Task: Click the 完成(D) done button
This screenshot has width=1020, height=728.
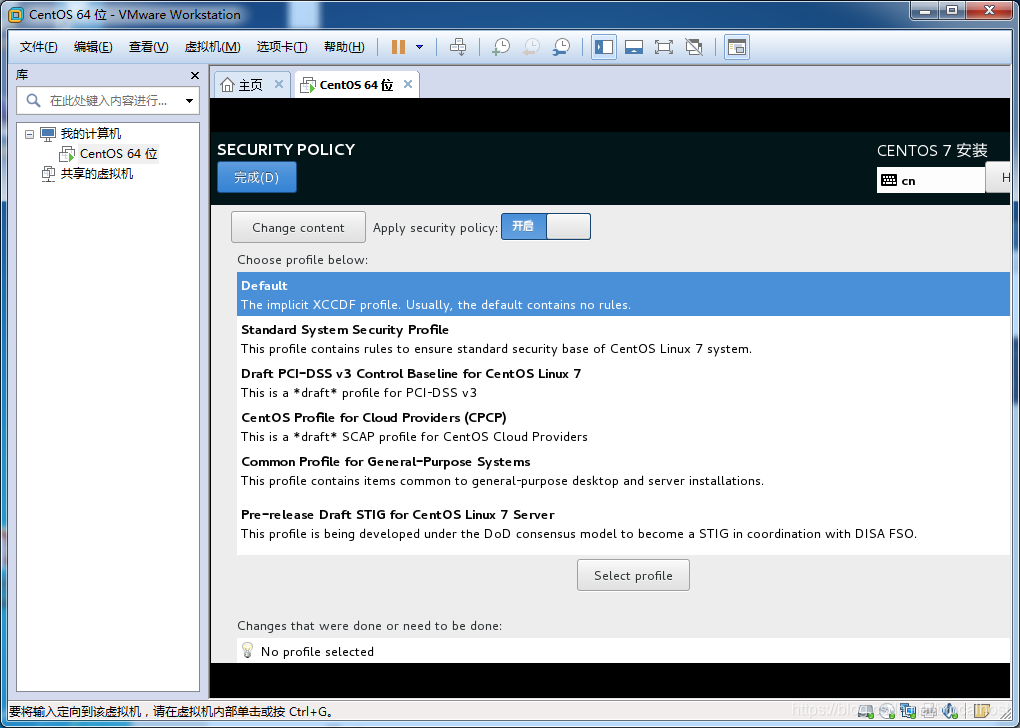Action: pos(257,178)
